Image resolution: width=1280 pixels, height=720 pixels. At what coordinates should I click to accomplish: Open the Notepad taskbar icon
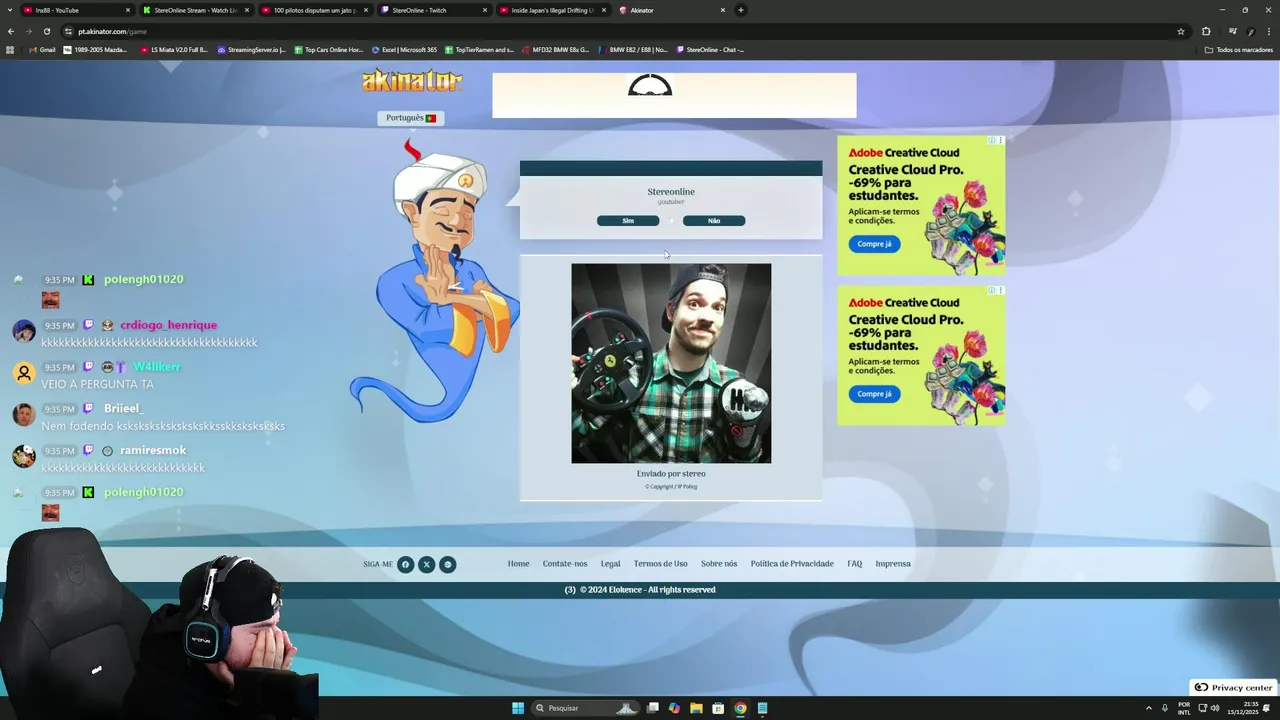[x=762, y=708]
